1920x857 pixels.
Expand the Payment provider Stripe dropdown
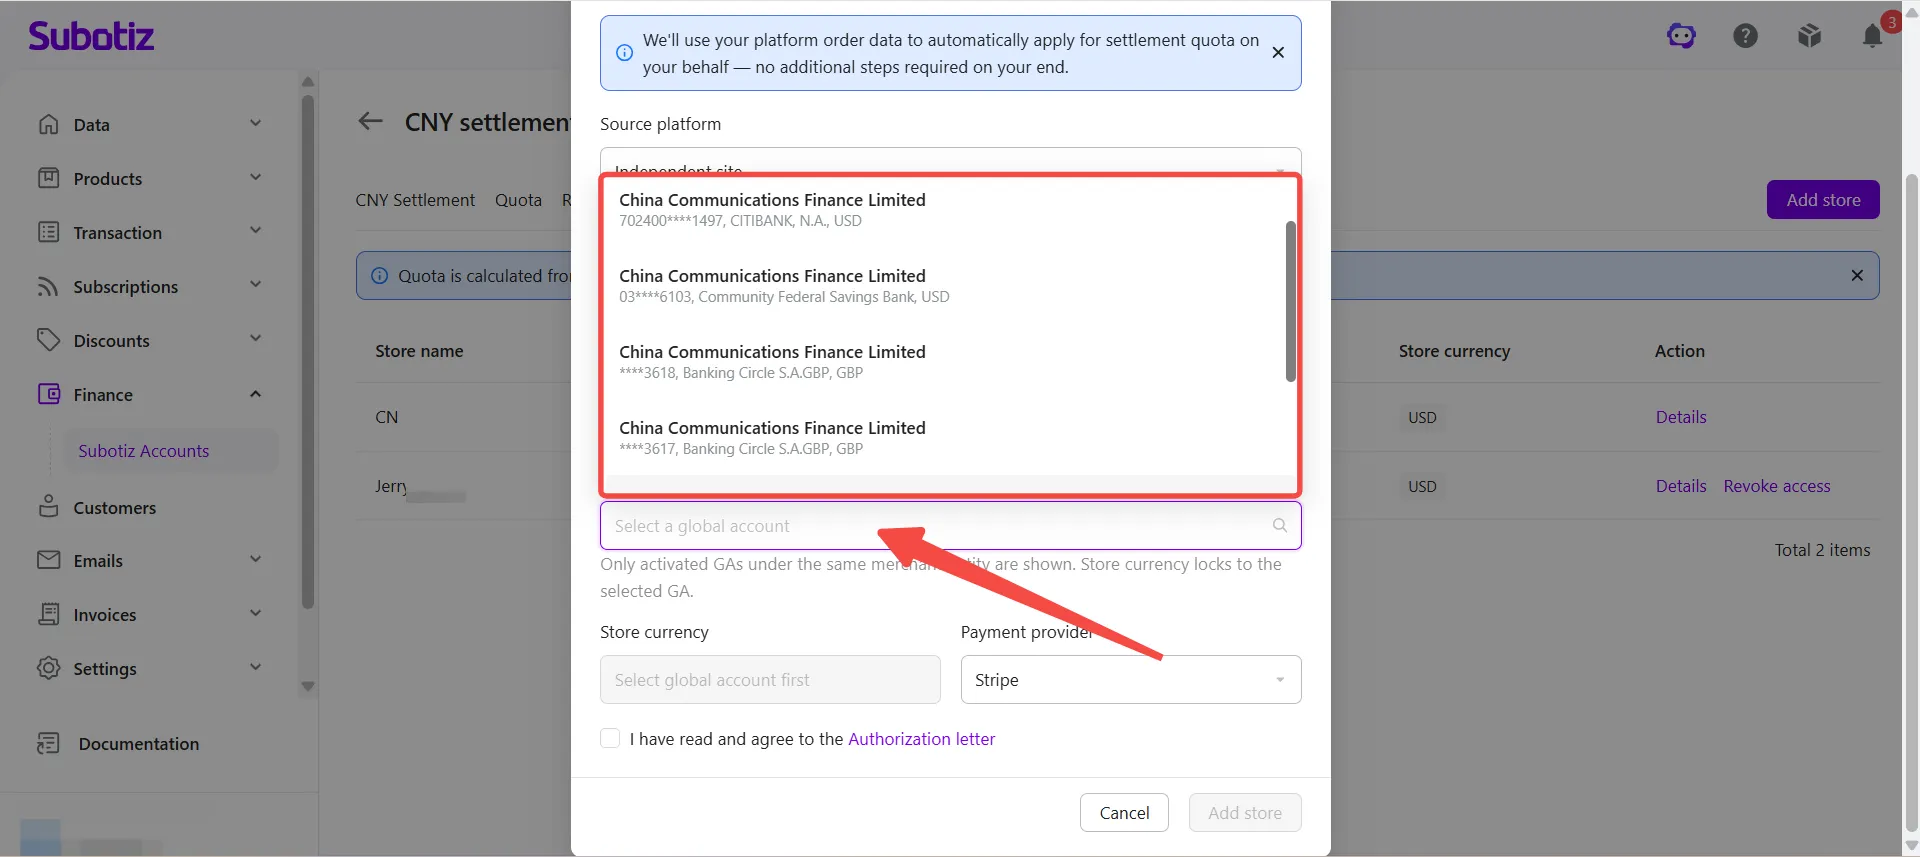(x=1130, y=679)
